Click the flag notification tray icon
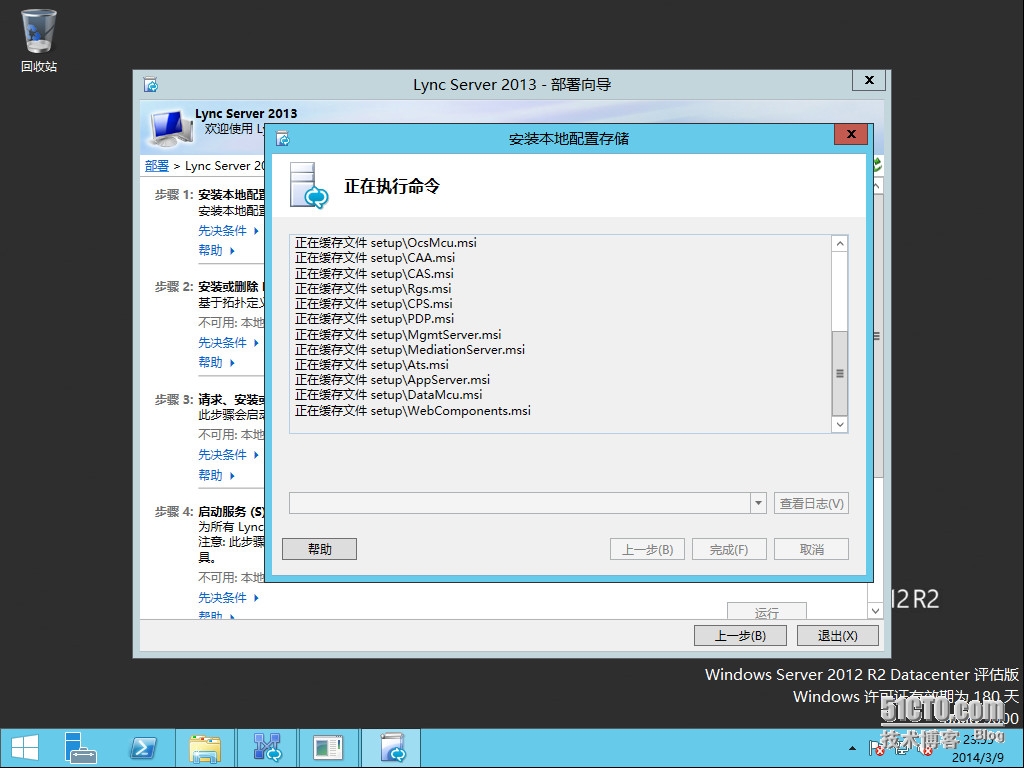Viewport: 1024px width, 768px height. (876, 748)
